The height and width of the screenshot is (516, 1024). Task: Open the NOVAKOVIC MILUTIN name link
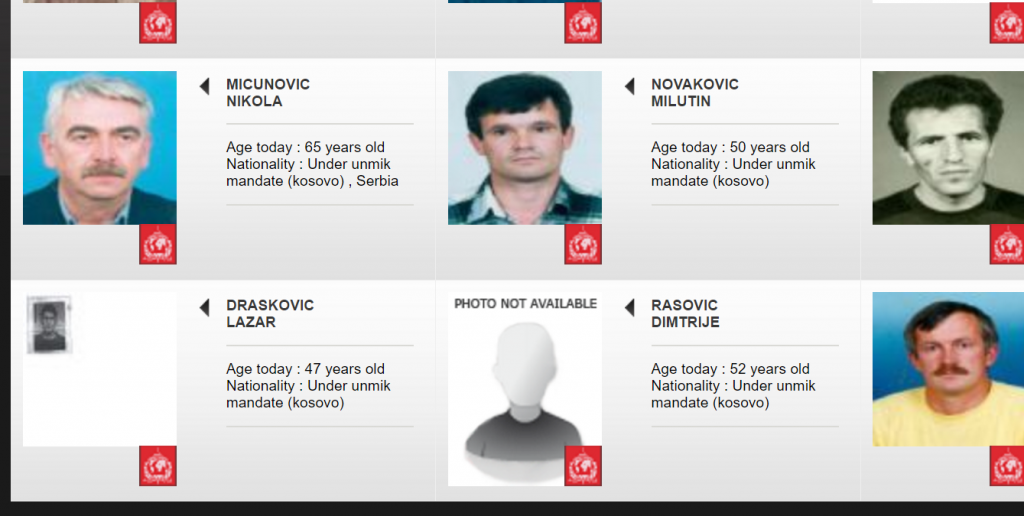pos(695,93)
